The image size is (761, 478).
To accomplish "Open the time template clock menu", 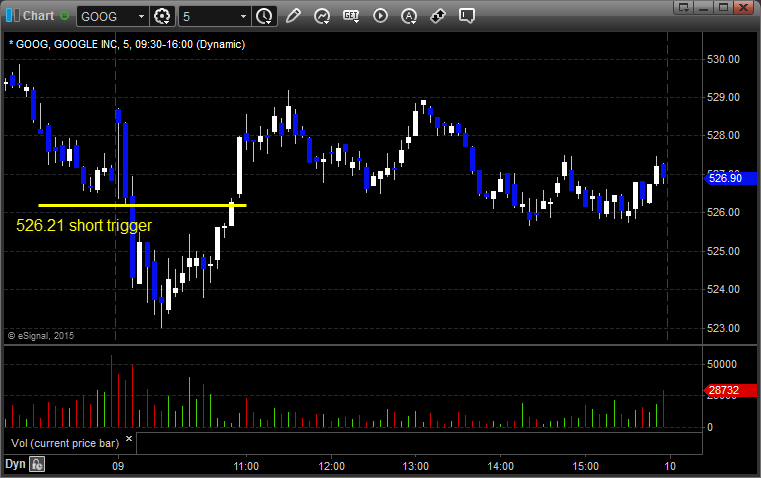I will point(265,16).
